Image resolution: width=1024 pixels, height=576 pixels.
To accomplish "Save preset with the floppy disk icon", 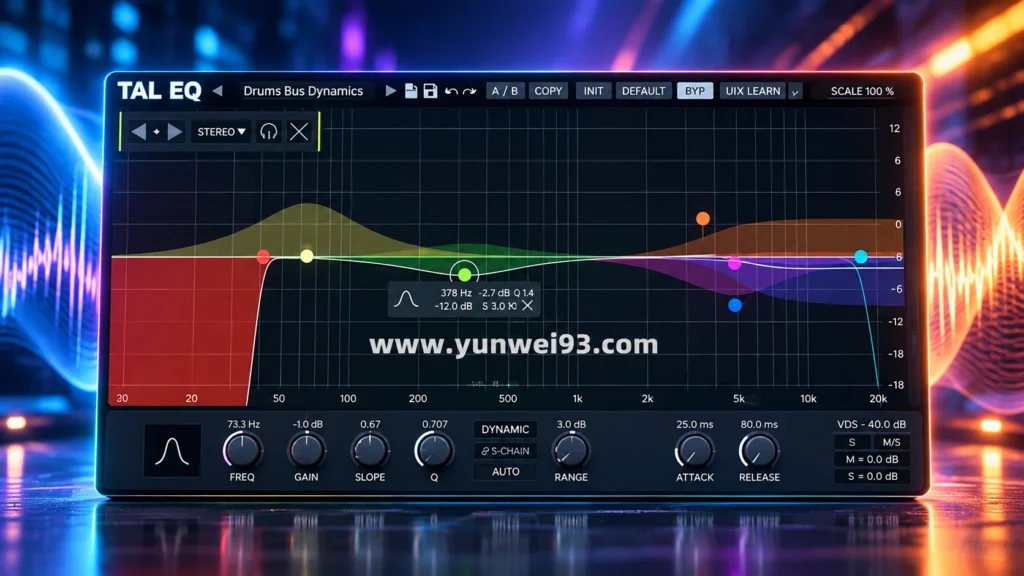I will coord(430,91).
